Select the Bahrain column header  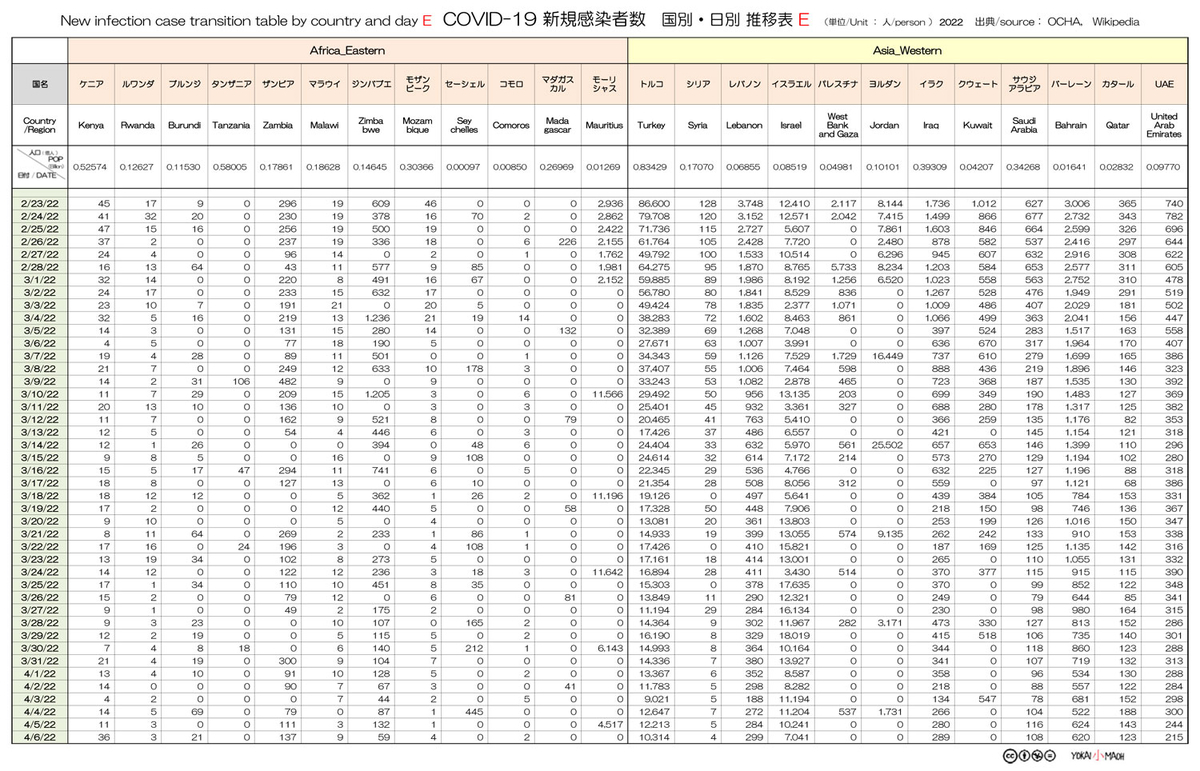point(1070,126)
